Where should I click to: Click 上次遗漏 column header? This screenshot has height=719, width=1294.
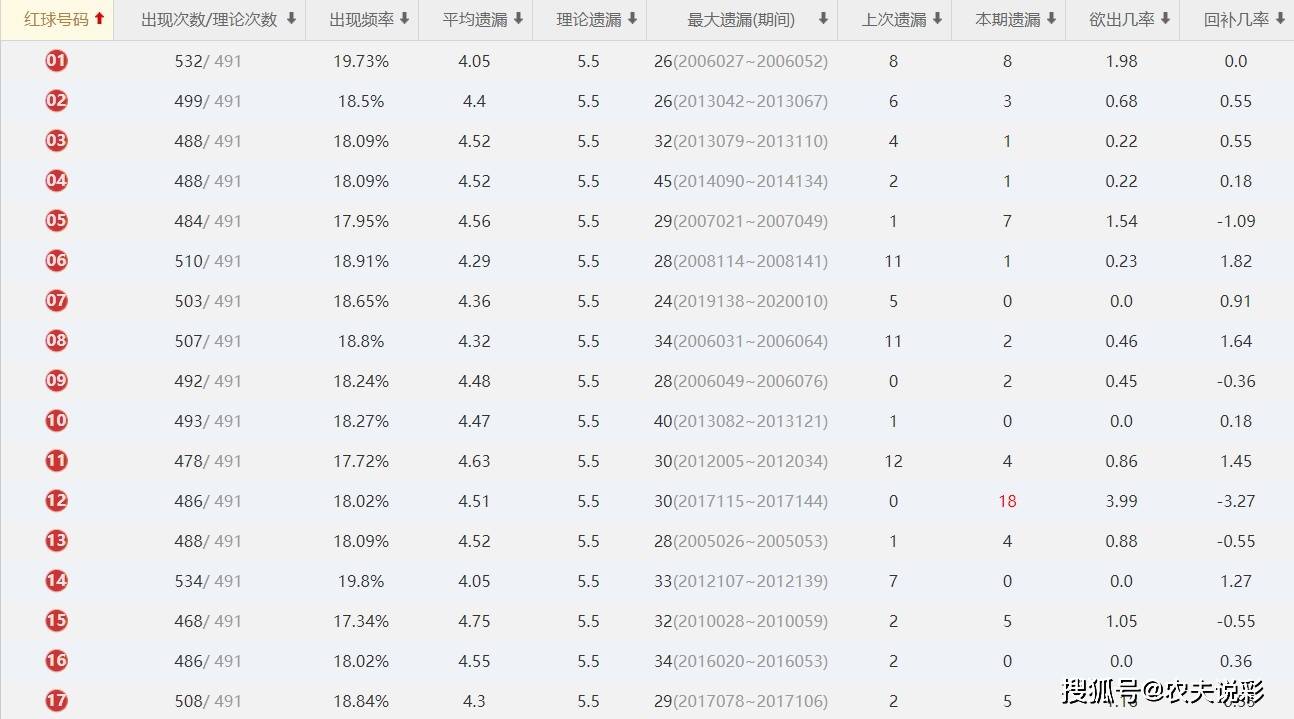tap(902, 19)
